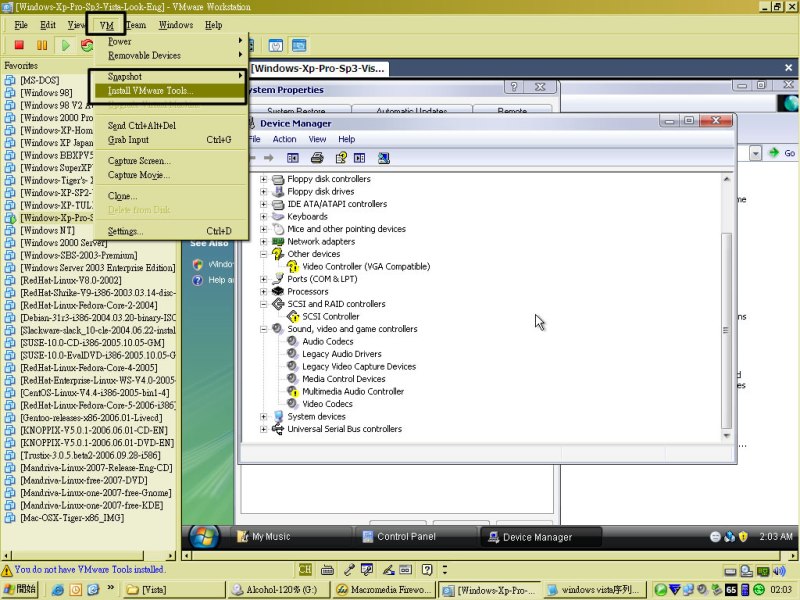Open the Power submenu
This screenshot has height=600, width=800.
(x=168, y=41)
